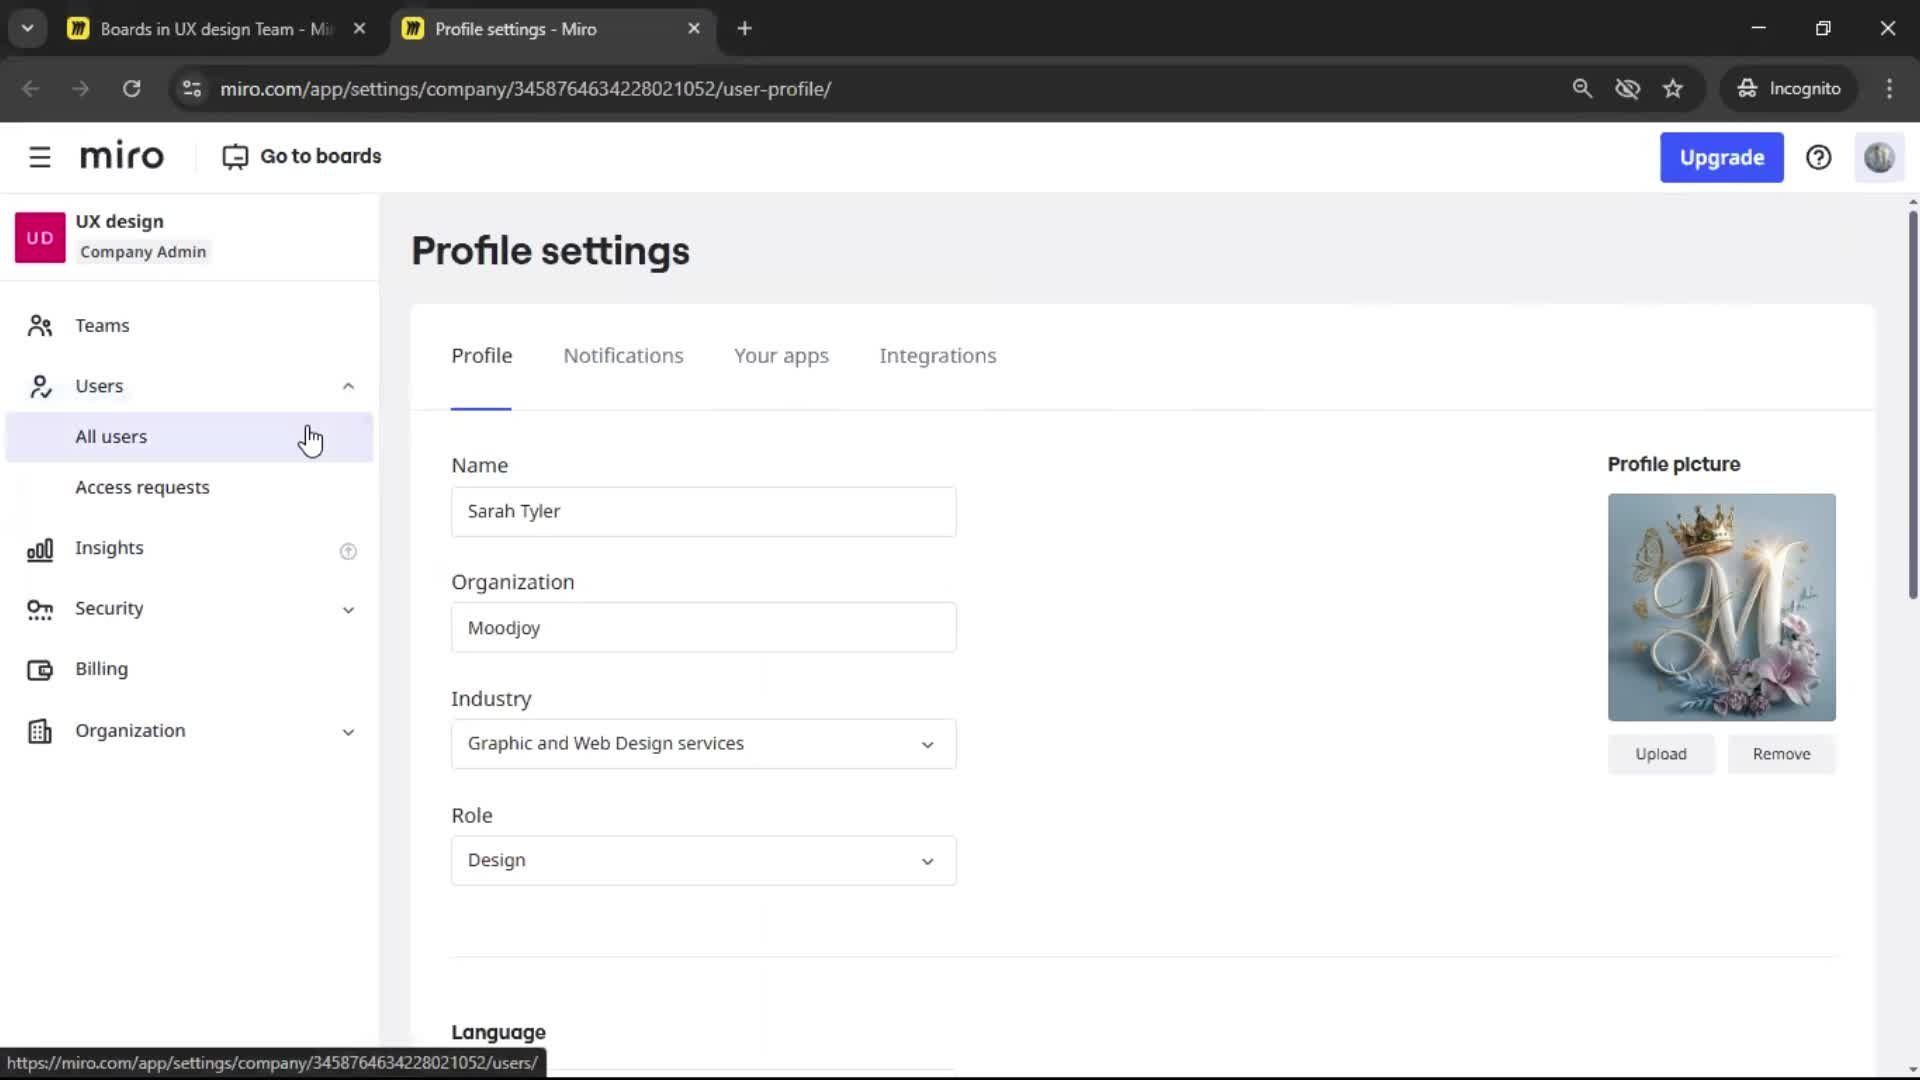Click the Name input field
The image size is (1920, 1080).
click(x=703, y=512)
